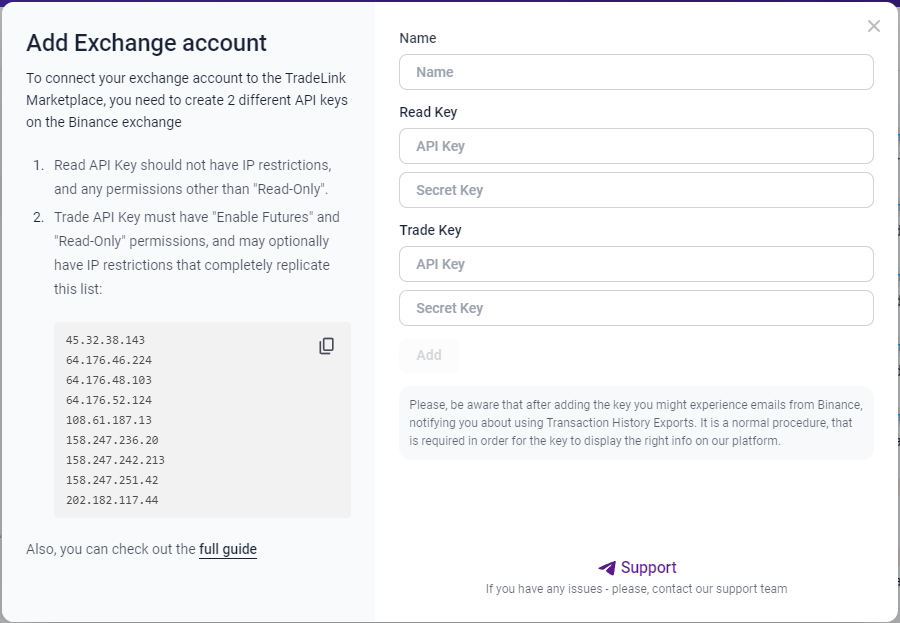Click the Add Exchange account heading

point(146,43)
